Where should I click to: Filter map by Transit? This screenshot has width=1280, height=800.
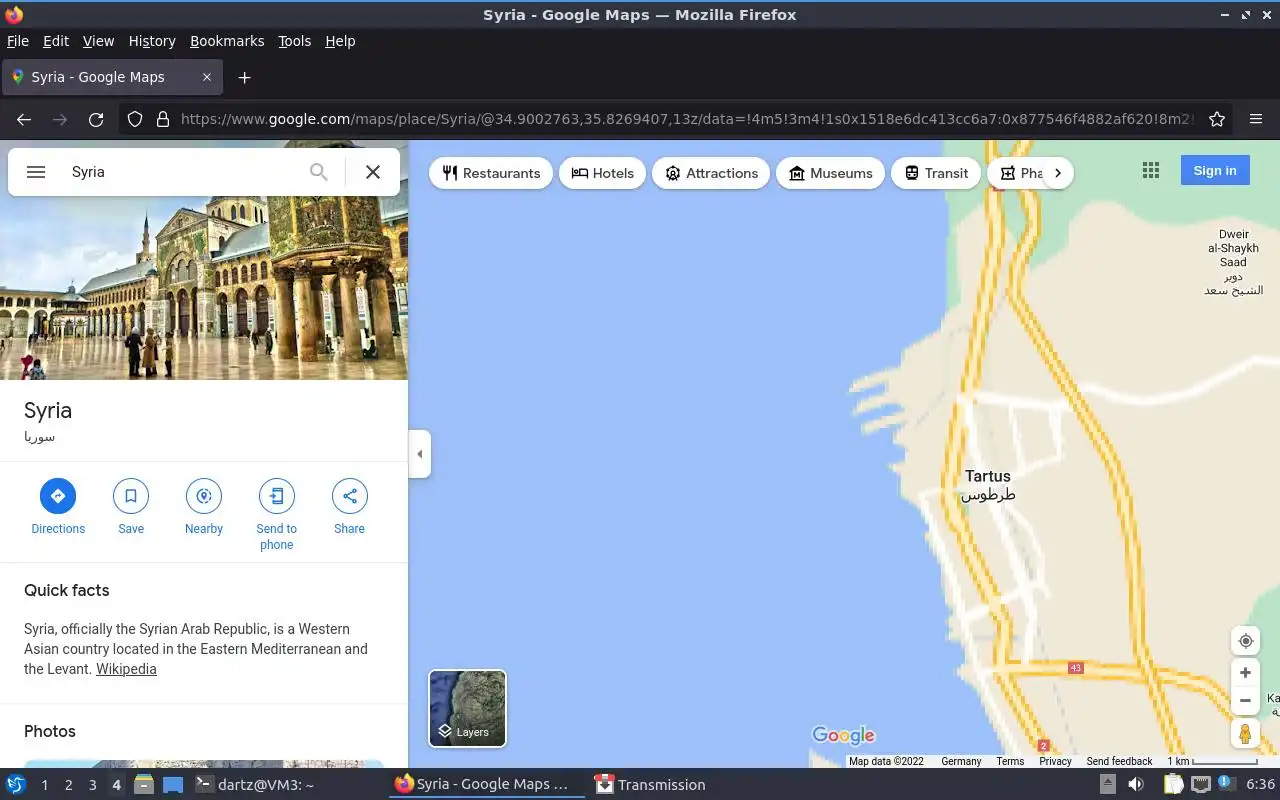click(936, 173)
